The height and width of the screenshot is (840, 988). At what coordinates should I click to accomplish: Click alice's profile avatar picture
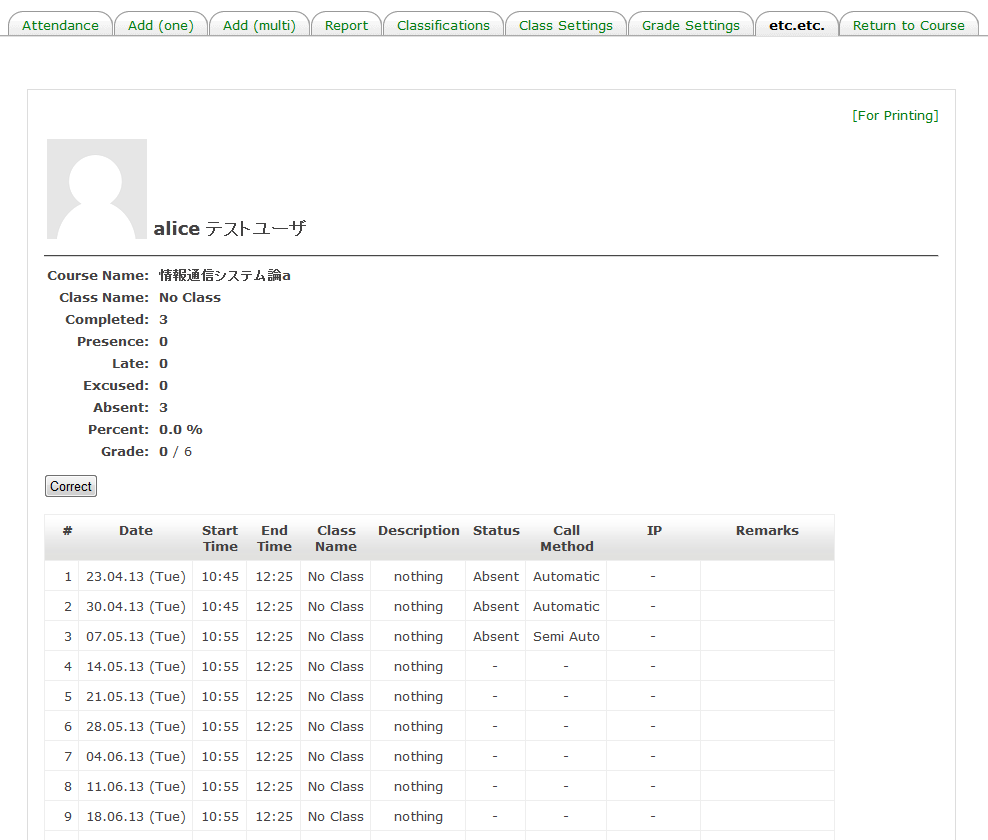tap(97, 189)
